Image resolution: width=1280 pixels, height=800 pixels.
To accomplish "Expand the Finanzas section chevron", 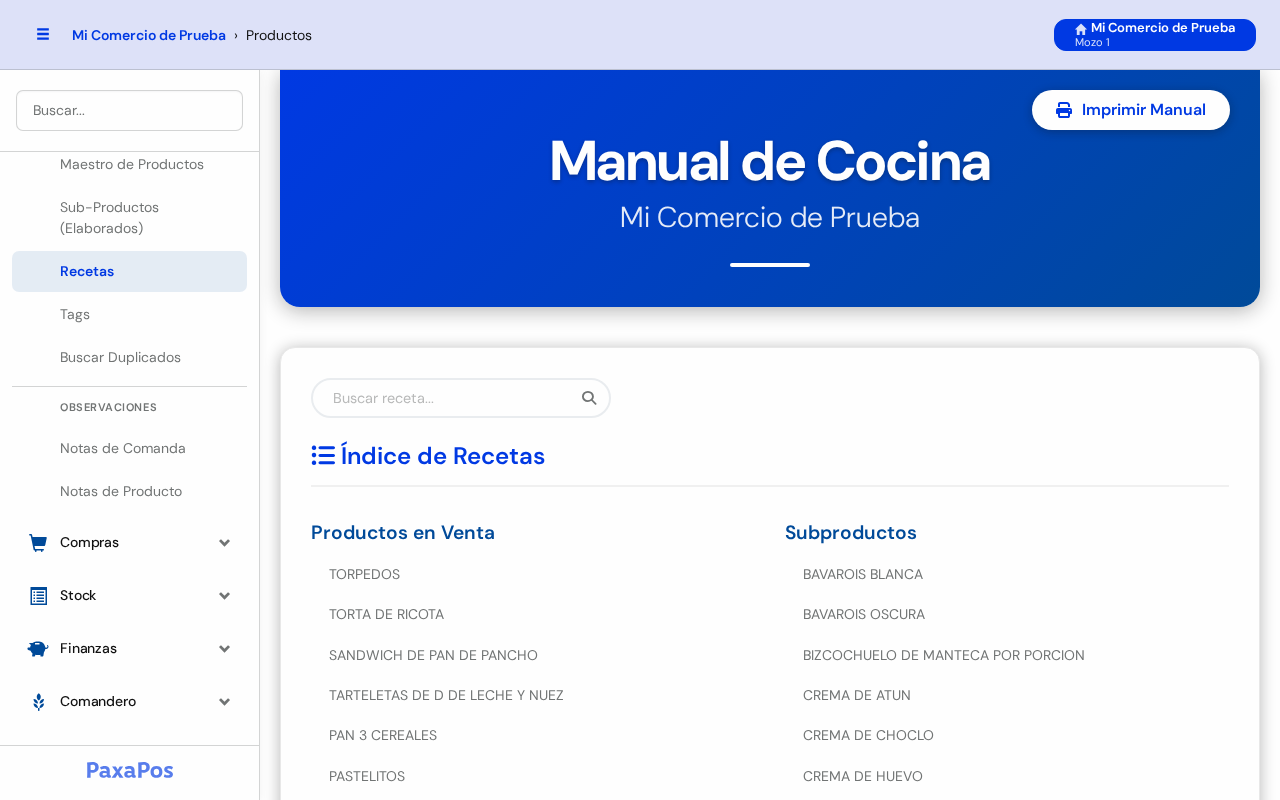I will point(225,649).
